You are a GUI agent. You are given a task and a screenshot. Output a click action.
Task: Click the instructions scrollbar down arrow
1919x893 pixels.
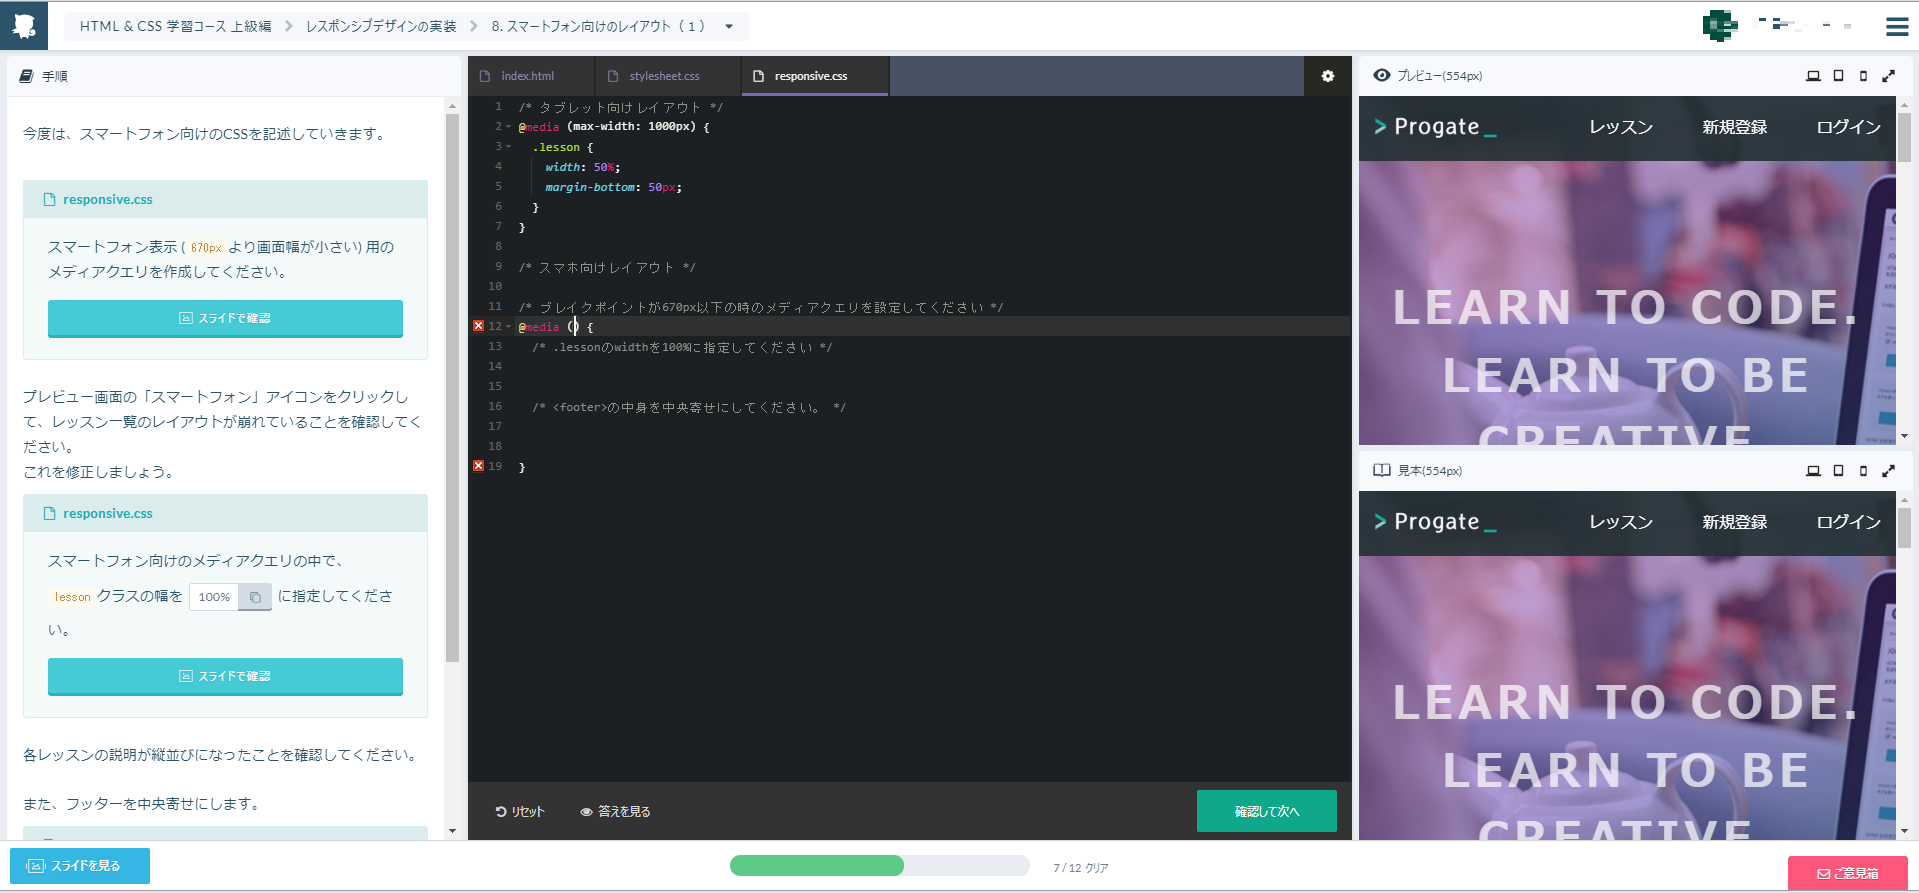[x=452, y=831]
